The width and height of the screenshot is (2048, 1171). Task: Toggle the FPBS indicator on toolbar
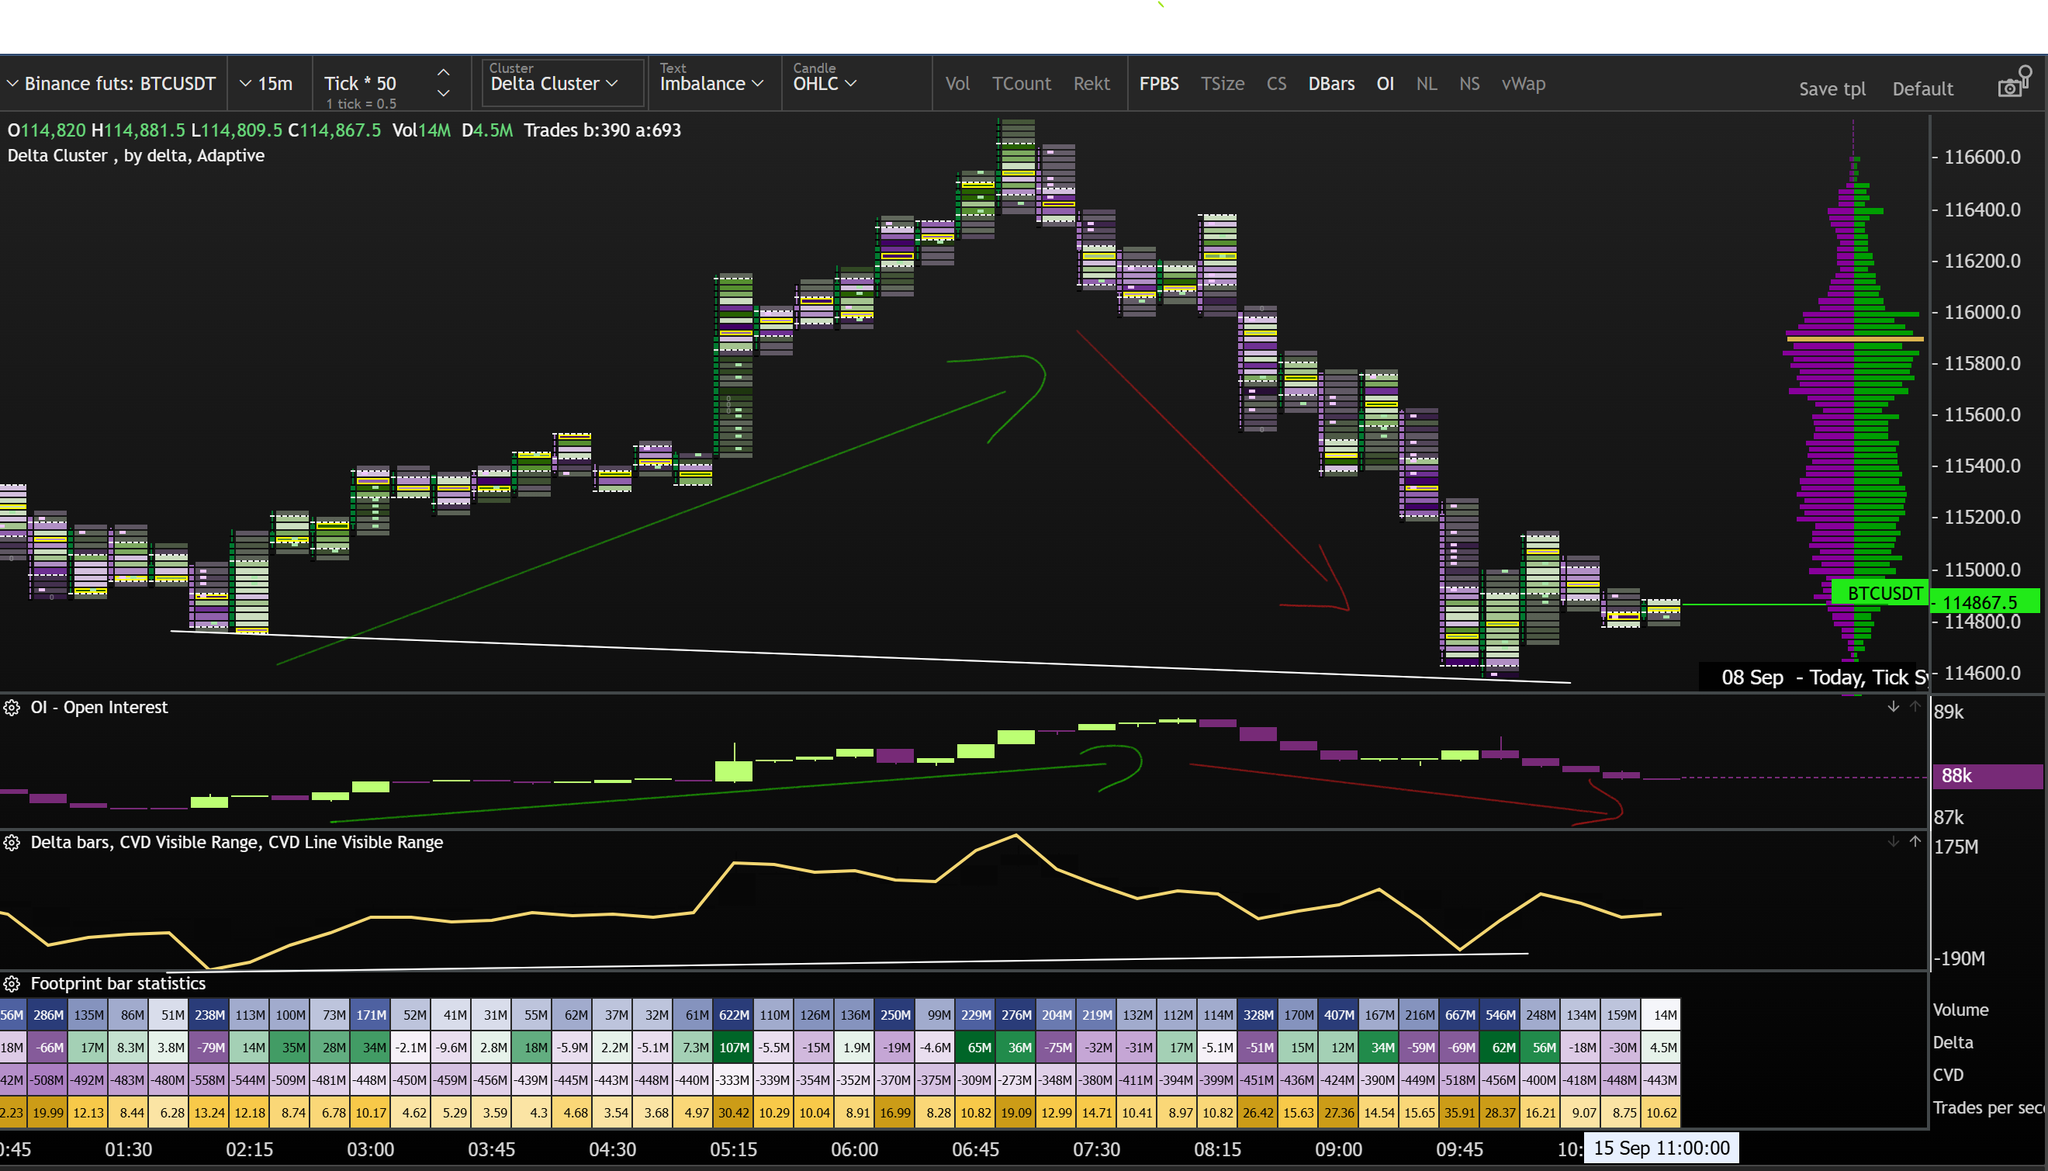[1158, 84]
